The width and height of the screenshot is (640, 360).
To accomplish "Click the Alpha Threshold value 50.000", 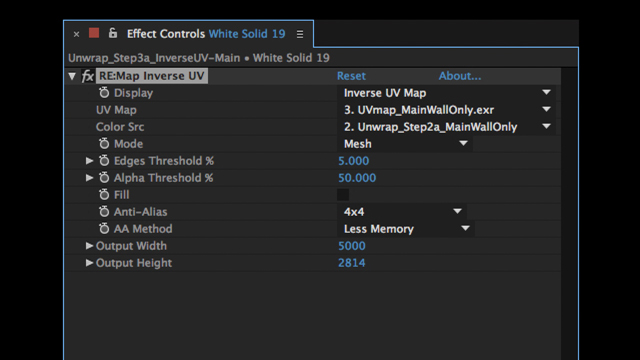I will (x=357, y=178).
